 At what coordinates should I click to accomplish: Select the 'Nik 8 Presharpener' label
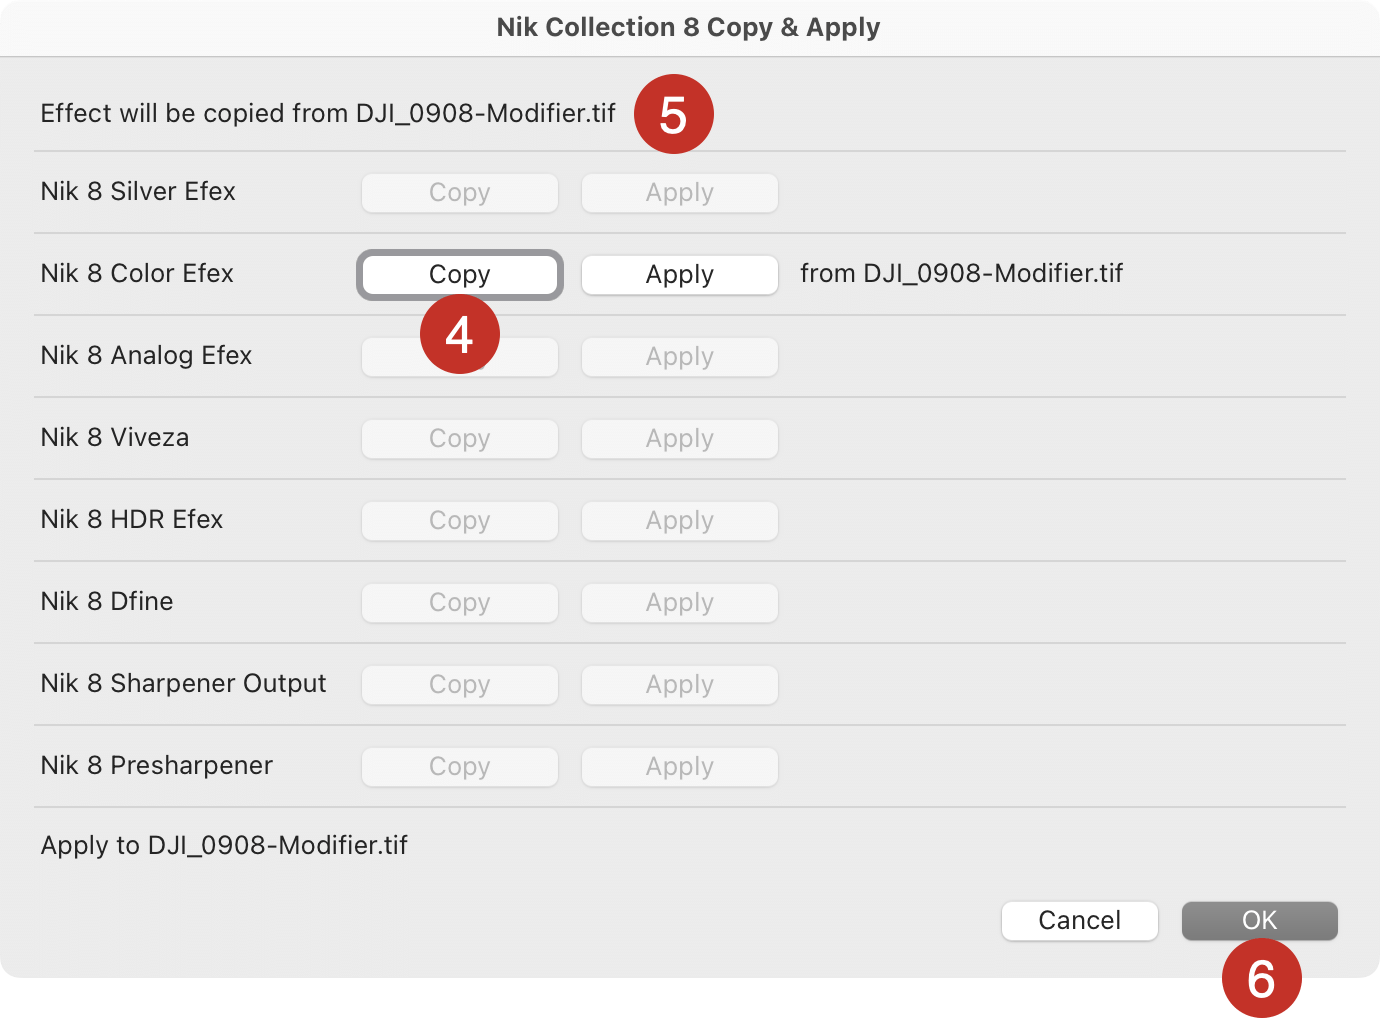[x=157, y=765]
